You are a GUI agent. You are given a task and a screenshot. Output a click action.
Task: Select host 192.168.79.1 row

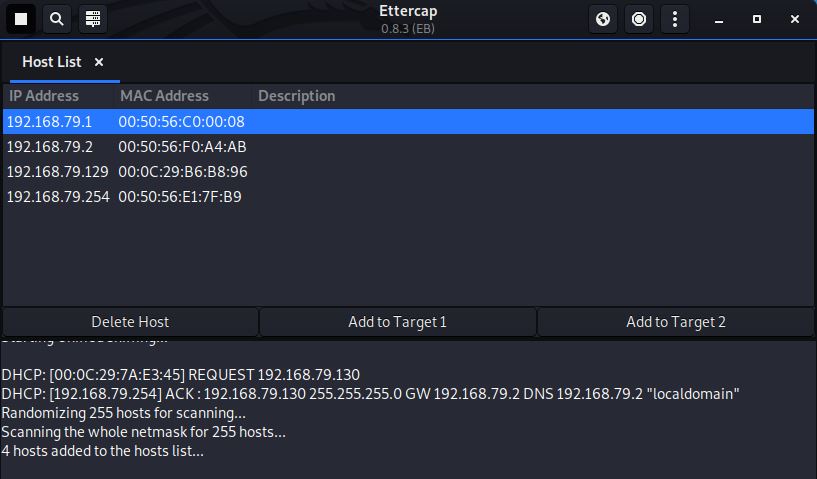point(49,121)
